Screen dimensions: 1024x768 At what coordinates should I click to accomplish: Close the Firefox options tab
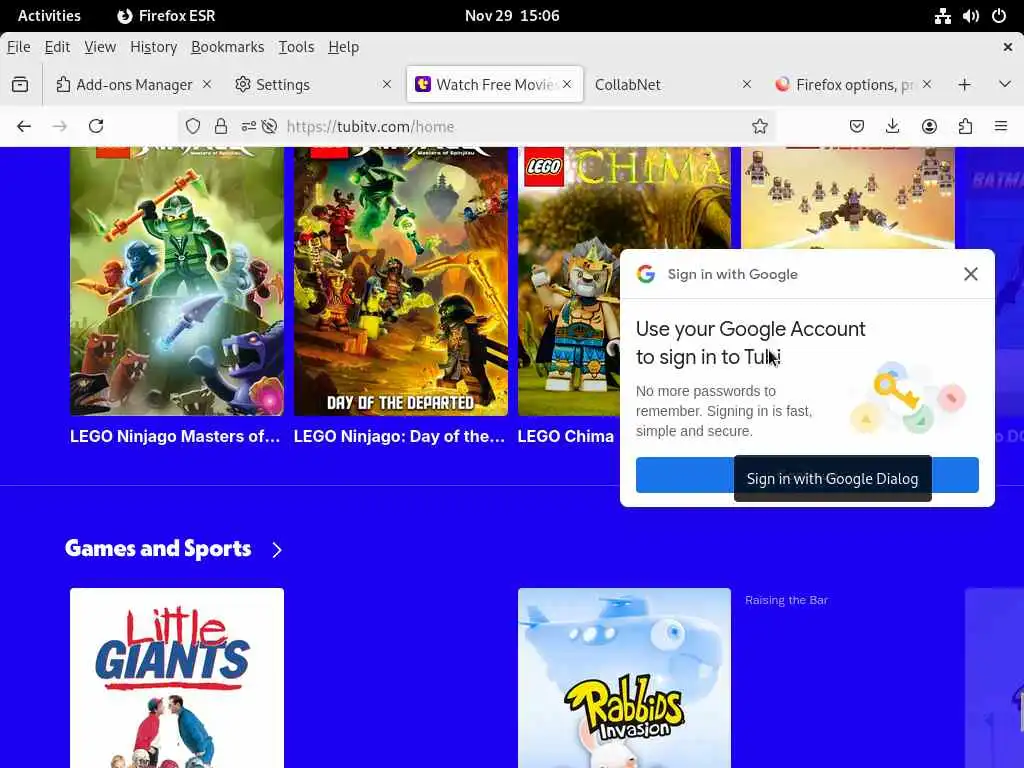coord(927,84)
